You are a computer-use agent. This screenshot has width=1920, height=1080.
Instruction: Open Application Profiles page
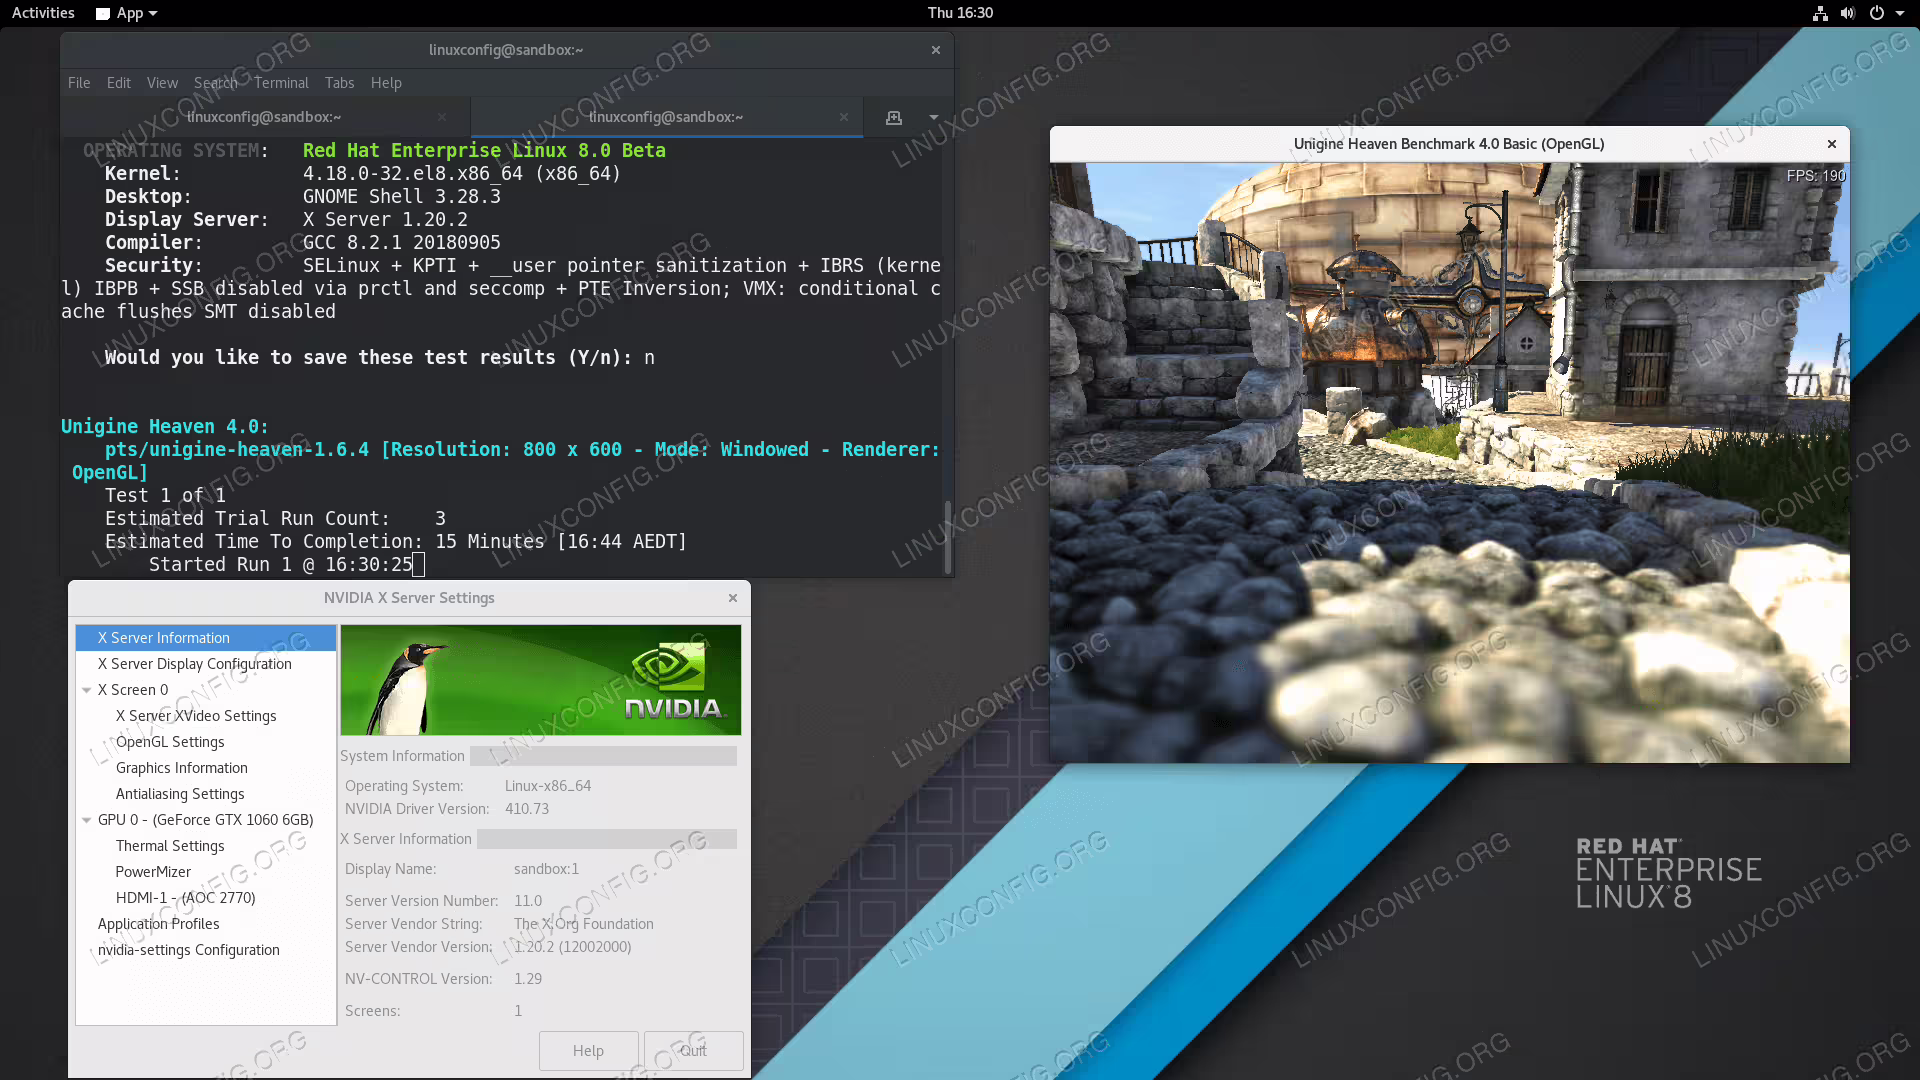click(159, 924)
